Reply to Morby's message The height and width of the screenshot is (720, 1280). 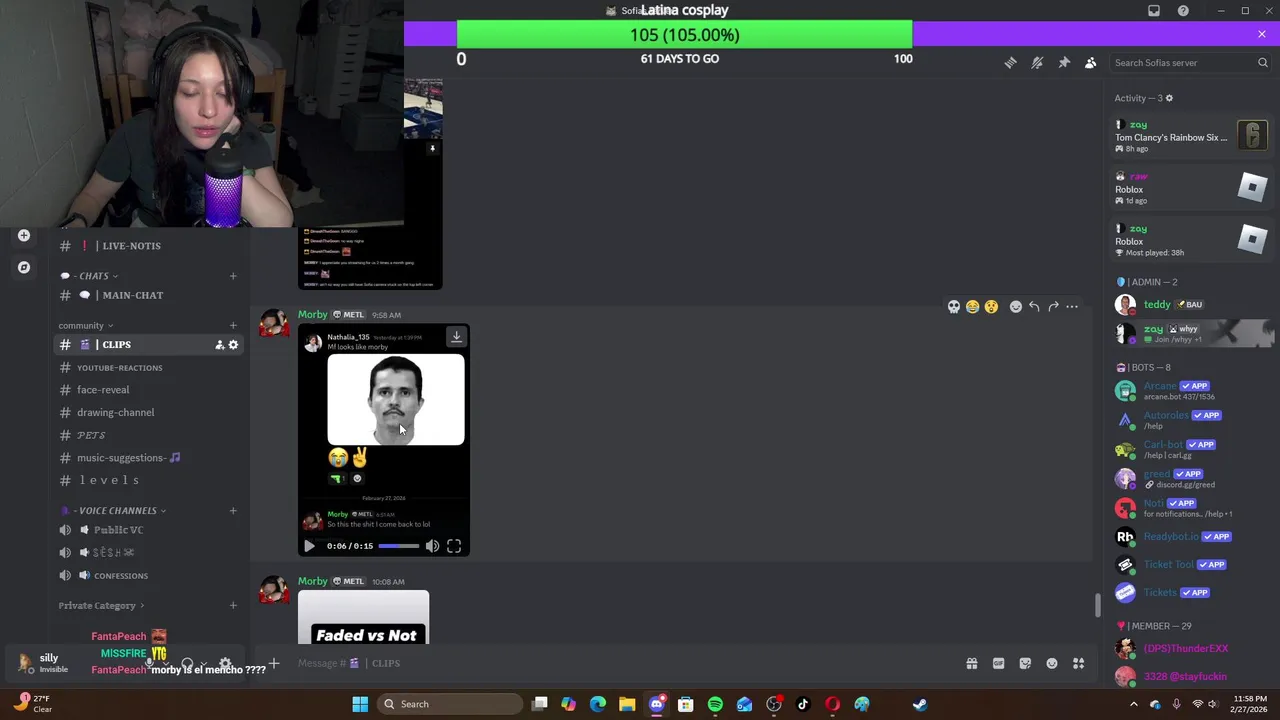click(1034, 307)
